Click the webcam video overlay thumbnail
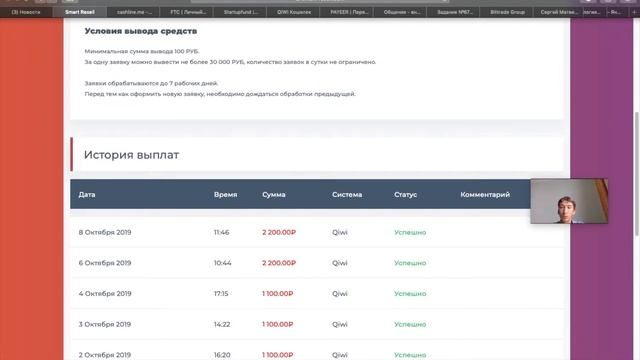The height and width of the screenshot is (360, 640). 569,201
